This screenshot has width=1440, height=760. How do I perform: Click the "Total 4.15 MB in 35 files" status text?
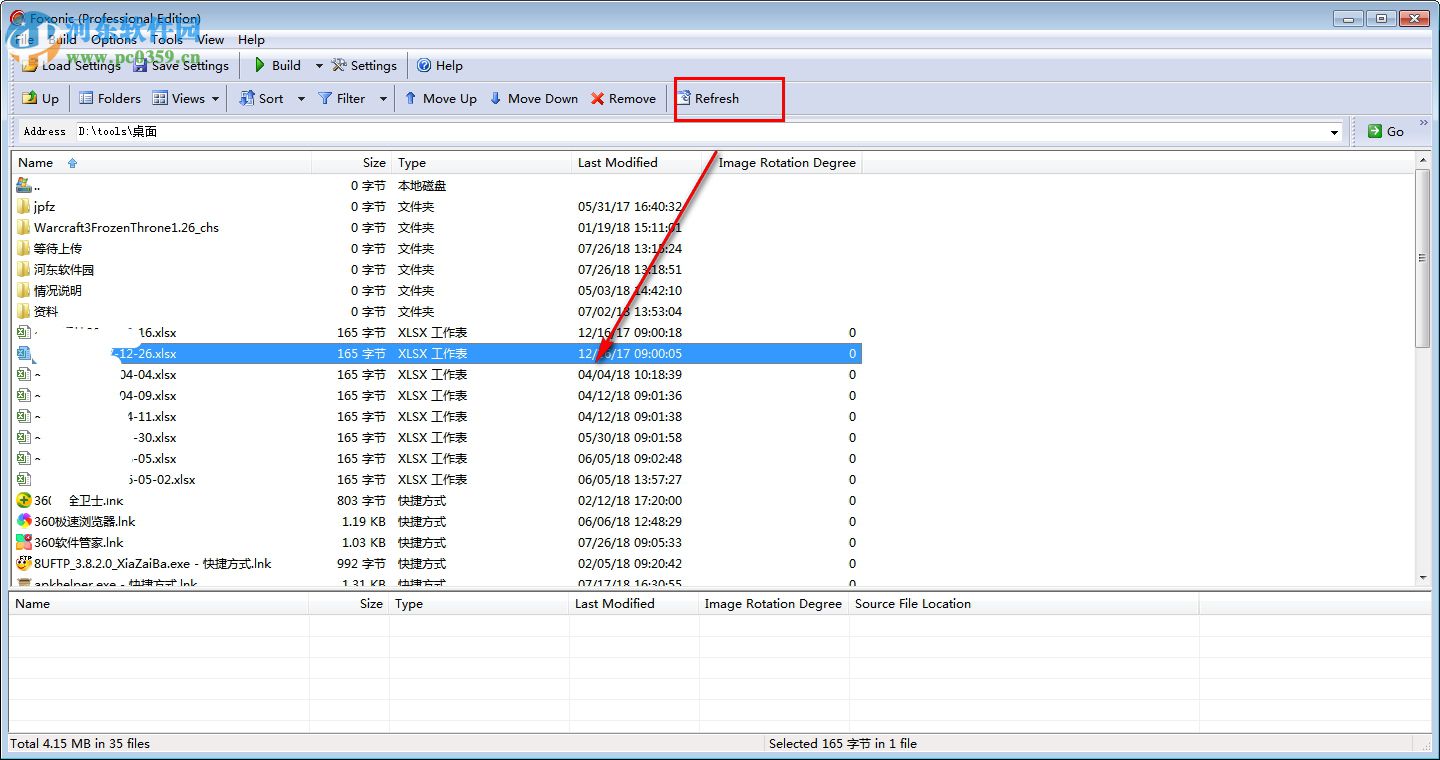pyautogui.click(x=80, y=744)
